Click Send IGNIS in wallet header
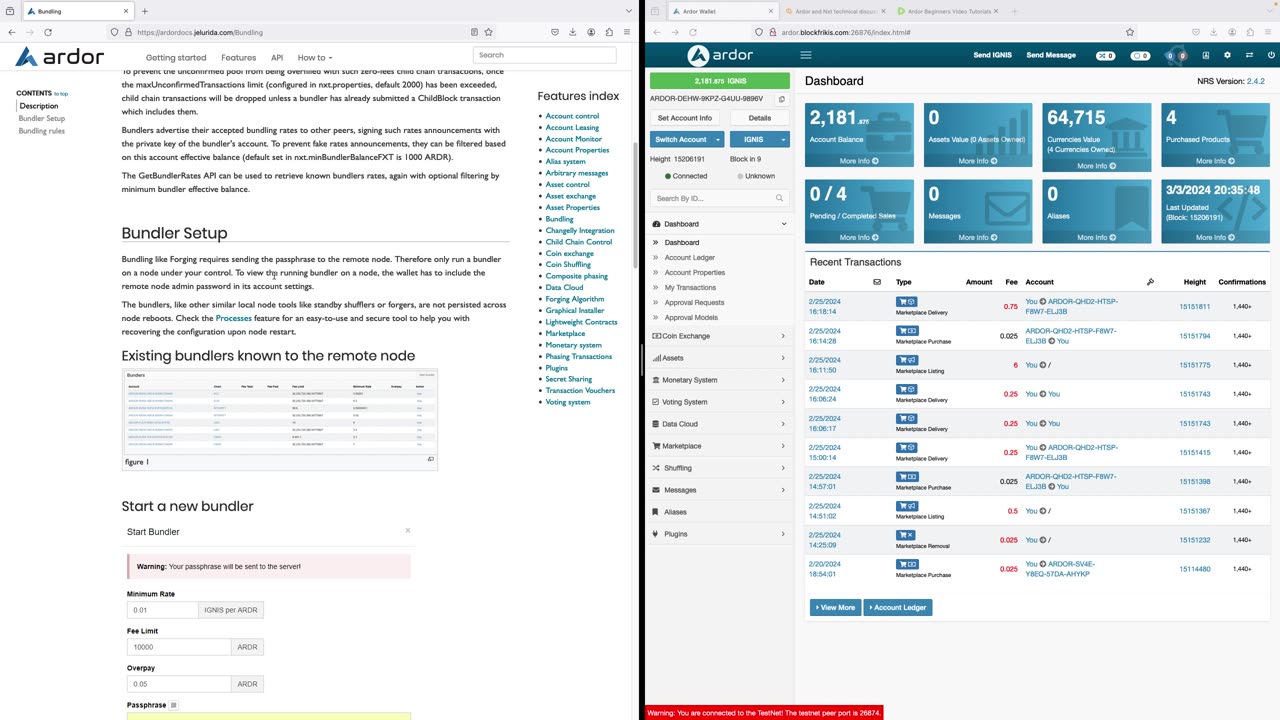The height and width of the screenshot is (720, 1280). pos(993,55)
